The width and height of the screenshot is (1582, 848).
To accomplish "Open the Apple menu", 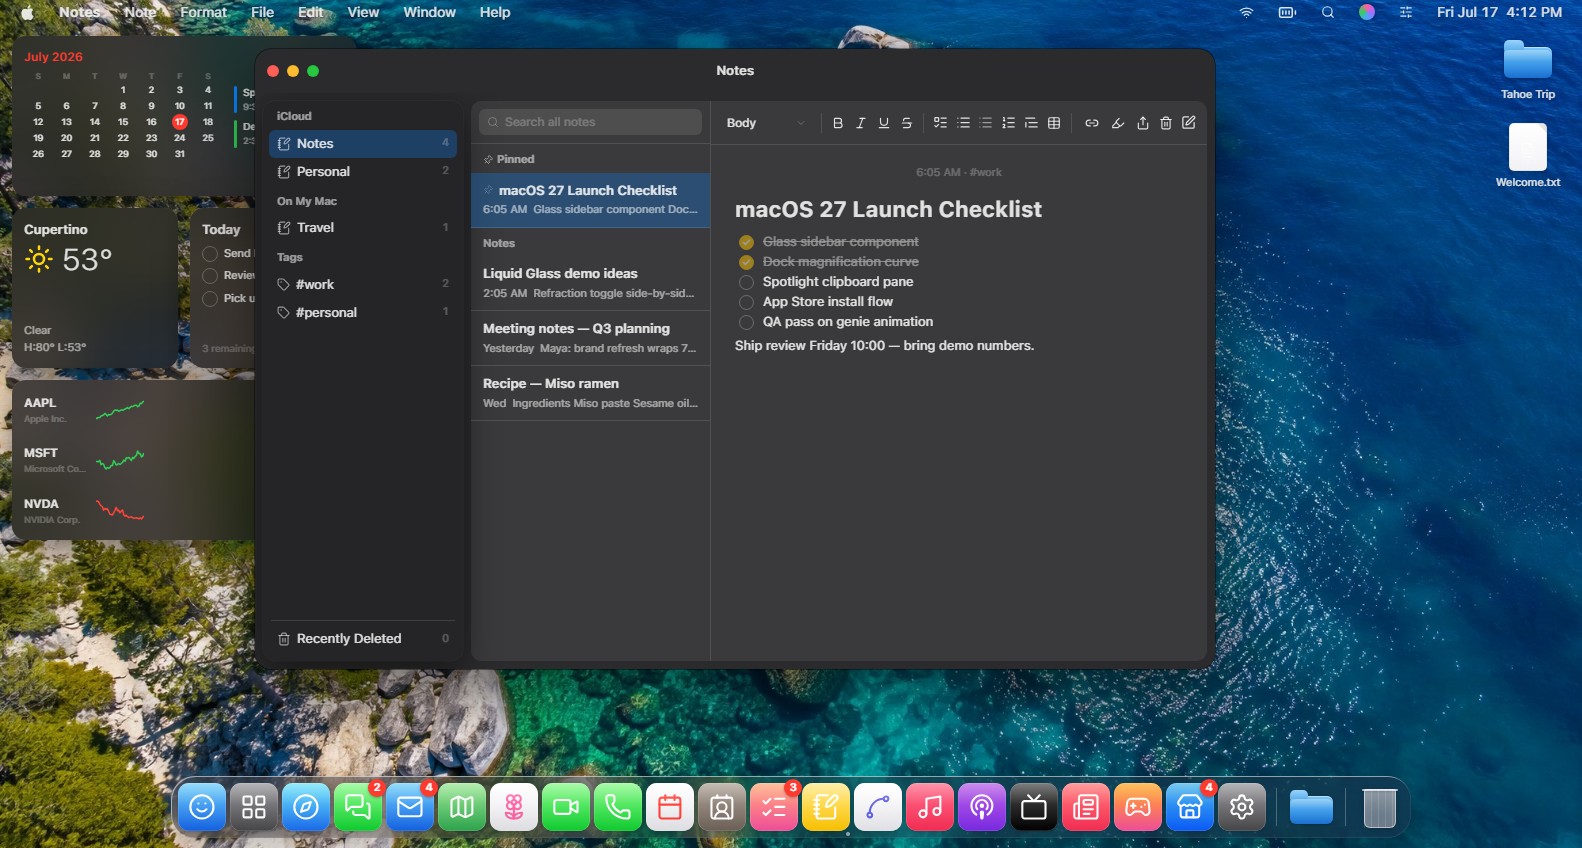I will [27, 12].
